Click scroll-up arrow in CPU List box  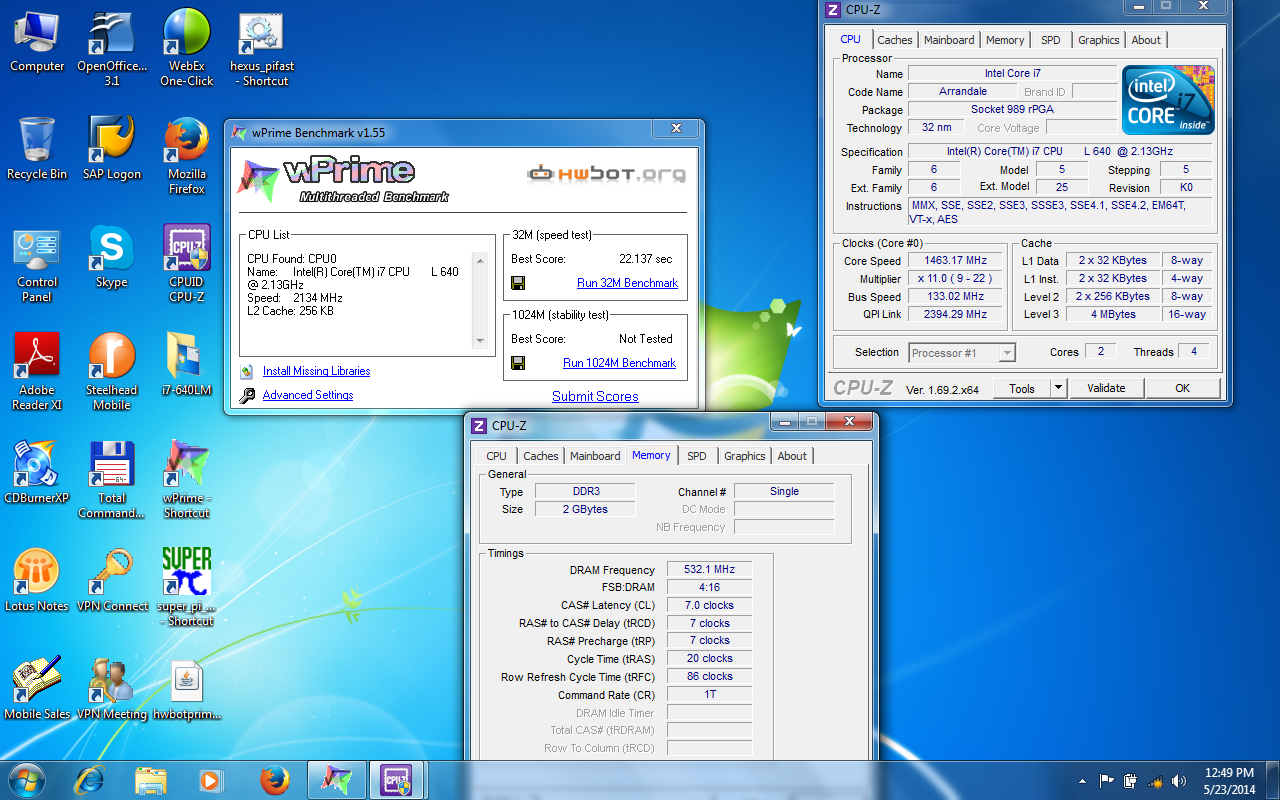coord(480,260)
